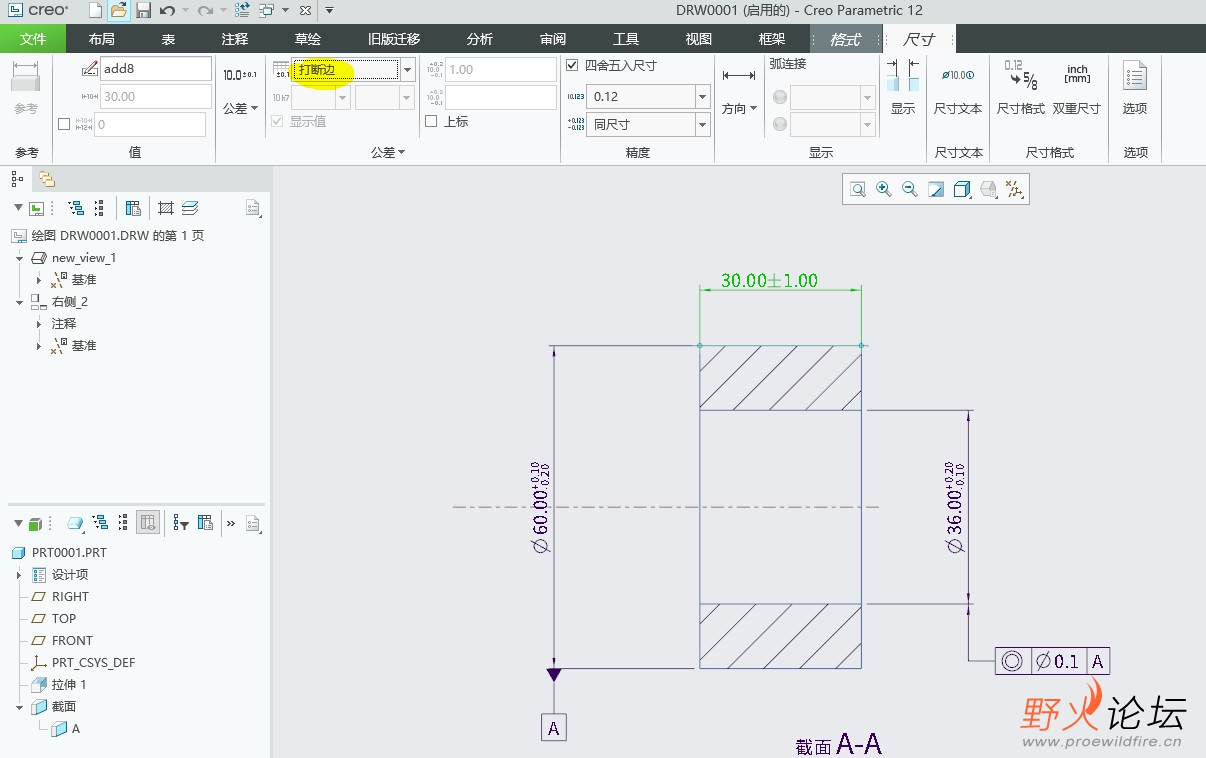The image size is (1206, 758).
Task: Switch to the 草绘 ribbon tab
Action: pos(308,39)
